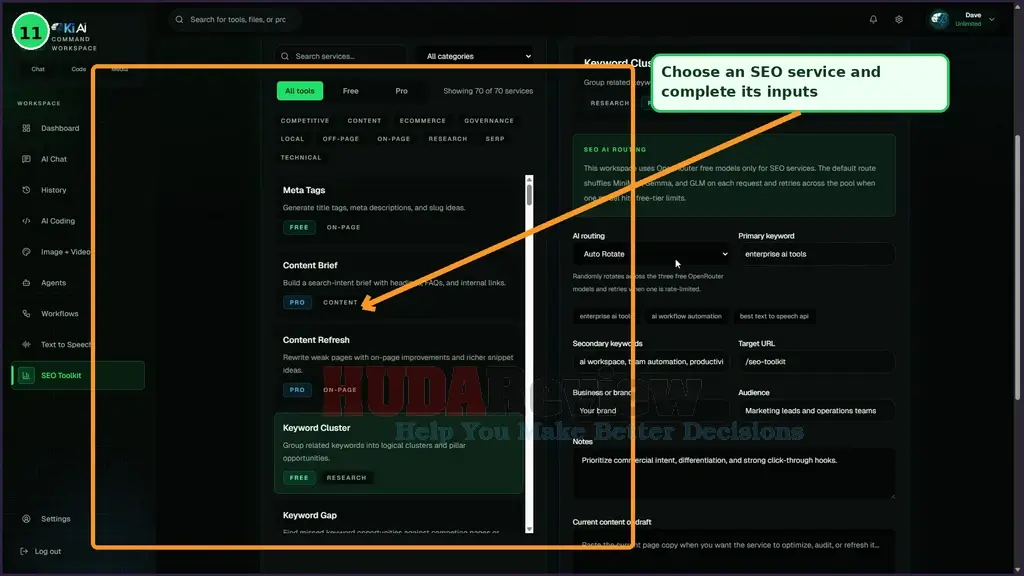Image resolution: width=1024 pixels, height=576 pixels.
Task: Click the top search magnifier icon
Action: (x=179, y=20)
